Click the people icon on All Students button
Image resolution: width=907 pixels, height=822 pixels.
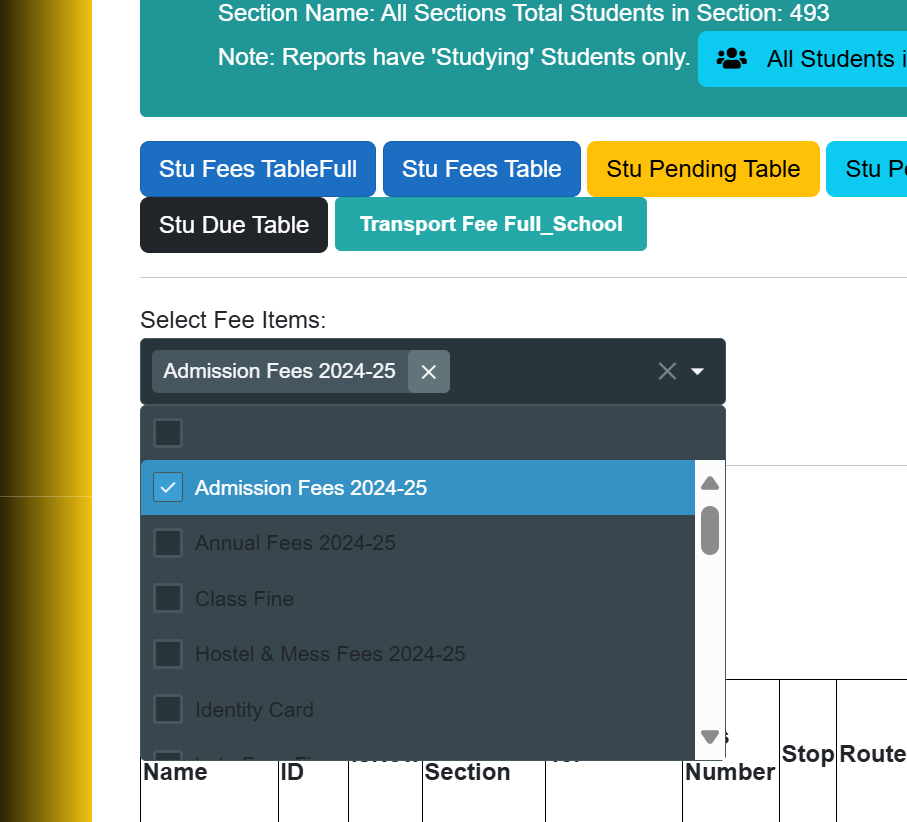click(x=732, y=59)
